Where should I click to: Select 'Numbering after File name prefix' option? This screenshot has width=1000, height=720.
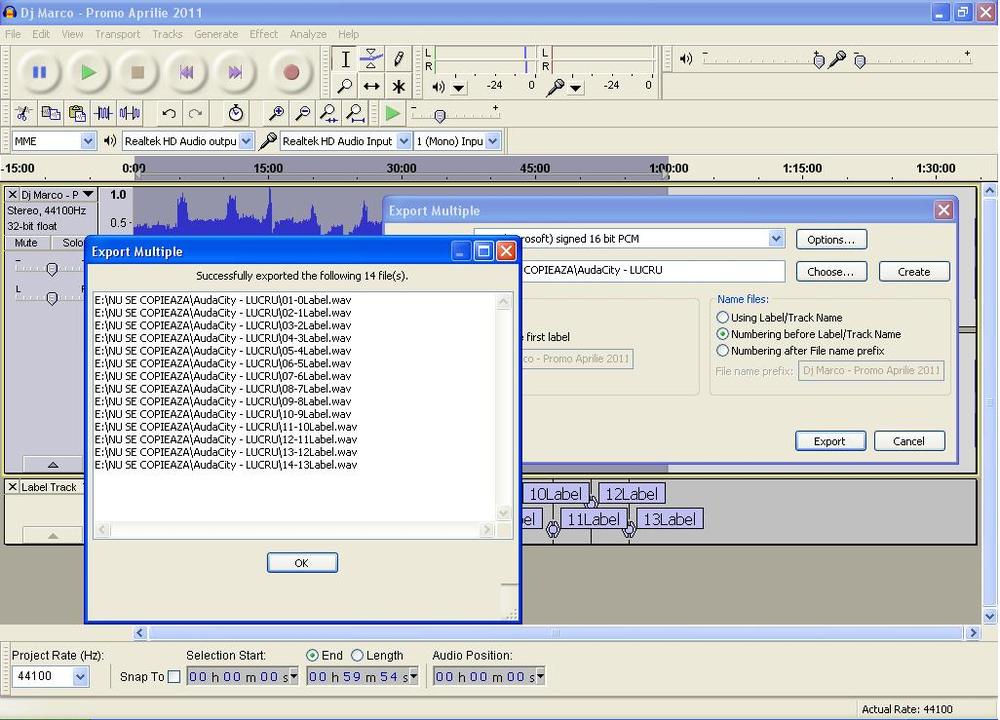pyautogui.click(x=723, y=350)
